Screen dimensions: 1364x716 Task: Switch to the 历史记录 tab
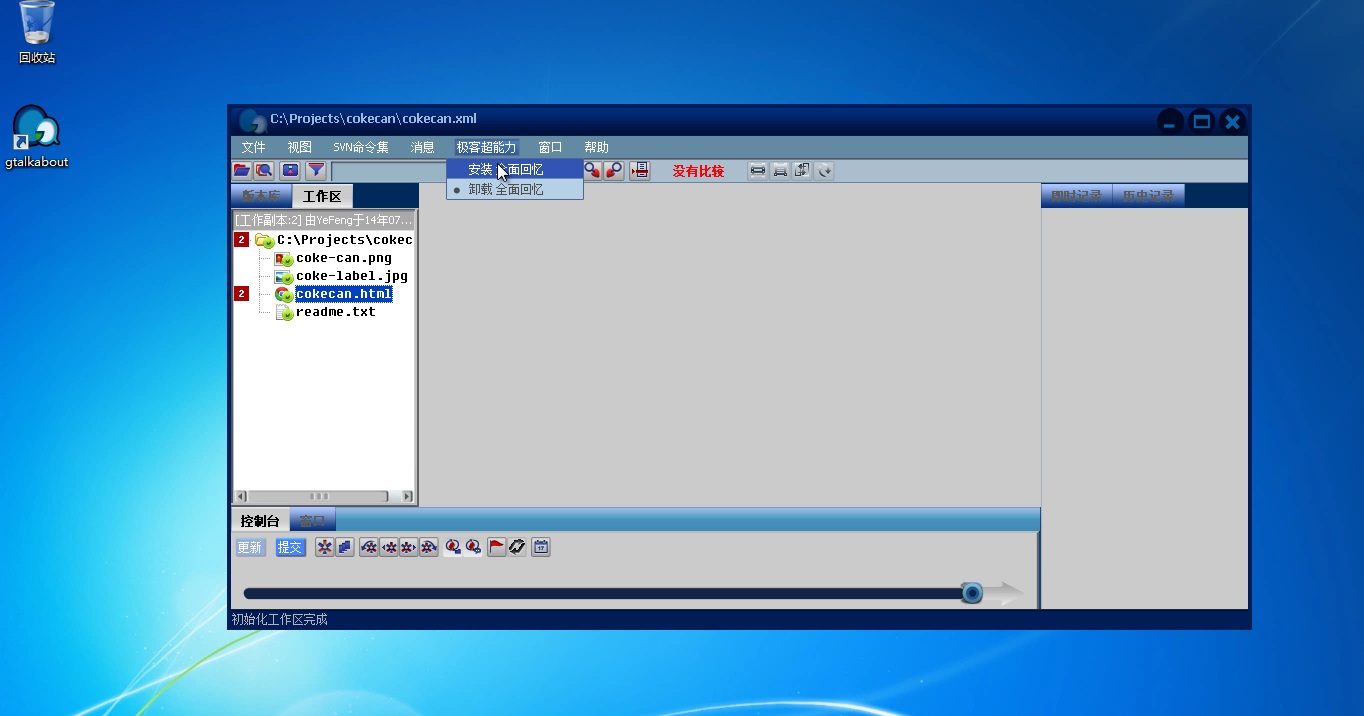coord(1148,196)
